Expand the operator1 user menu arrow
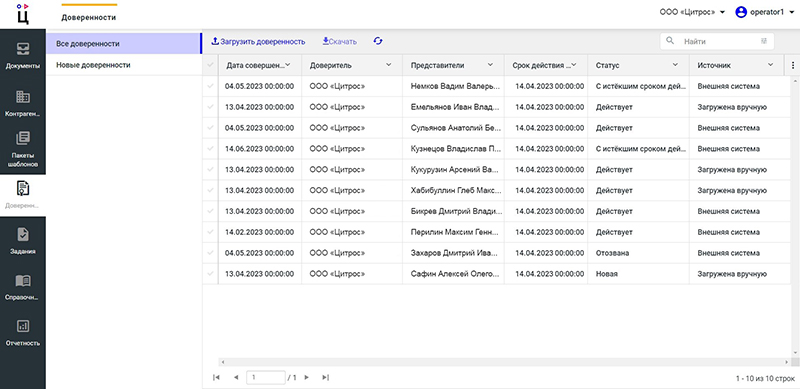 [791, 12]
